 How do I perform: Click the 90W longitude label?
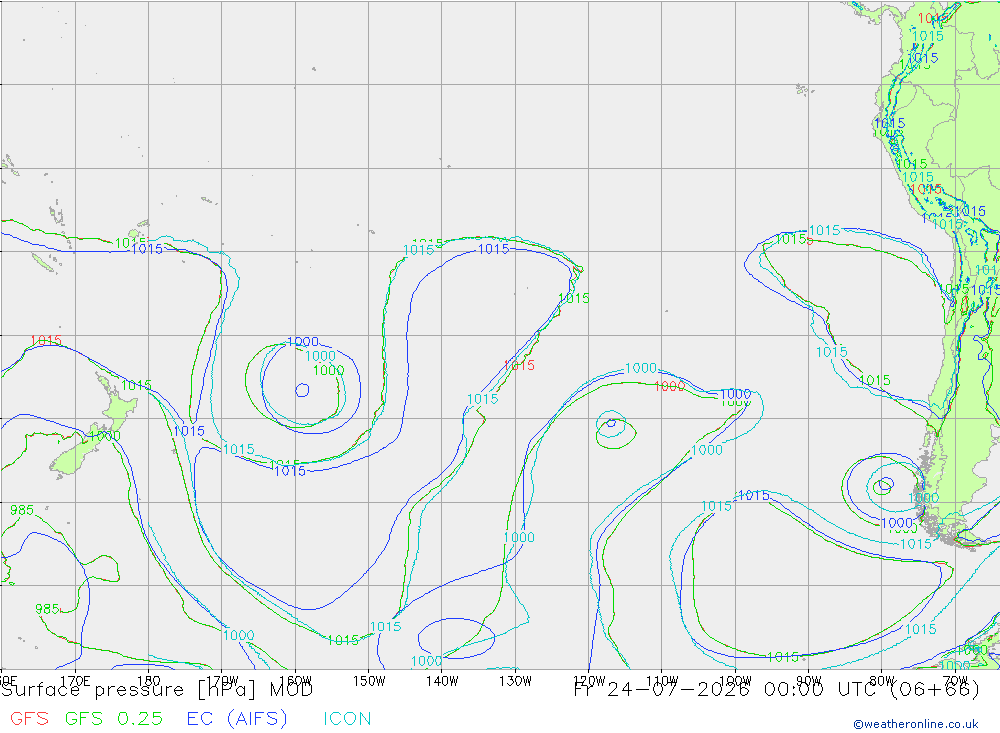pos(809,681)
